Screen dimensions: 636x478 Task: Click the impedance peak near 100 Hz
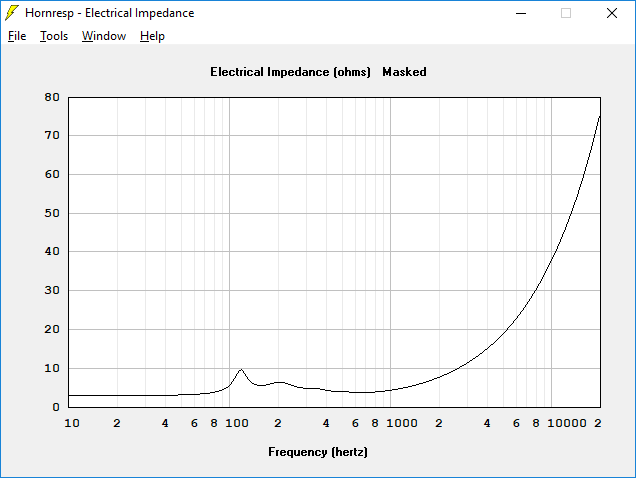[x=241, y=370]
